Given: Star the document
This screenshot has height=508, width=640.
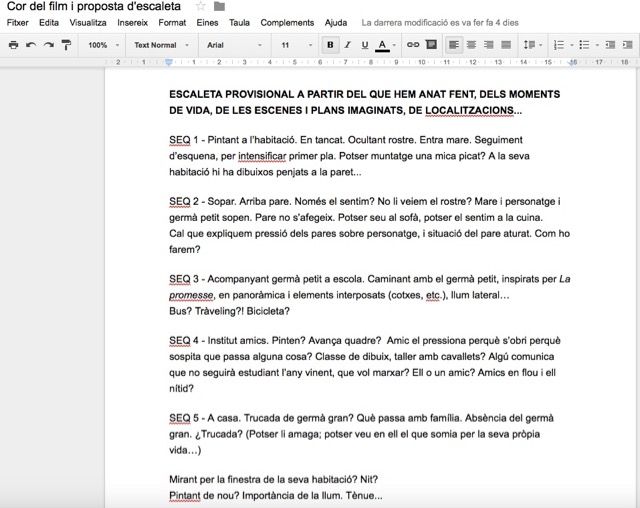Looking at the screenshot, I should pyautogui.click(x=200, y=6).
